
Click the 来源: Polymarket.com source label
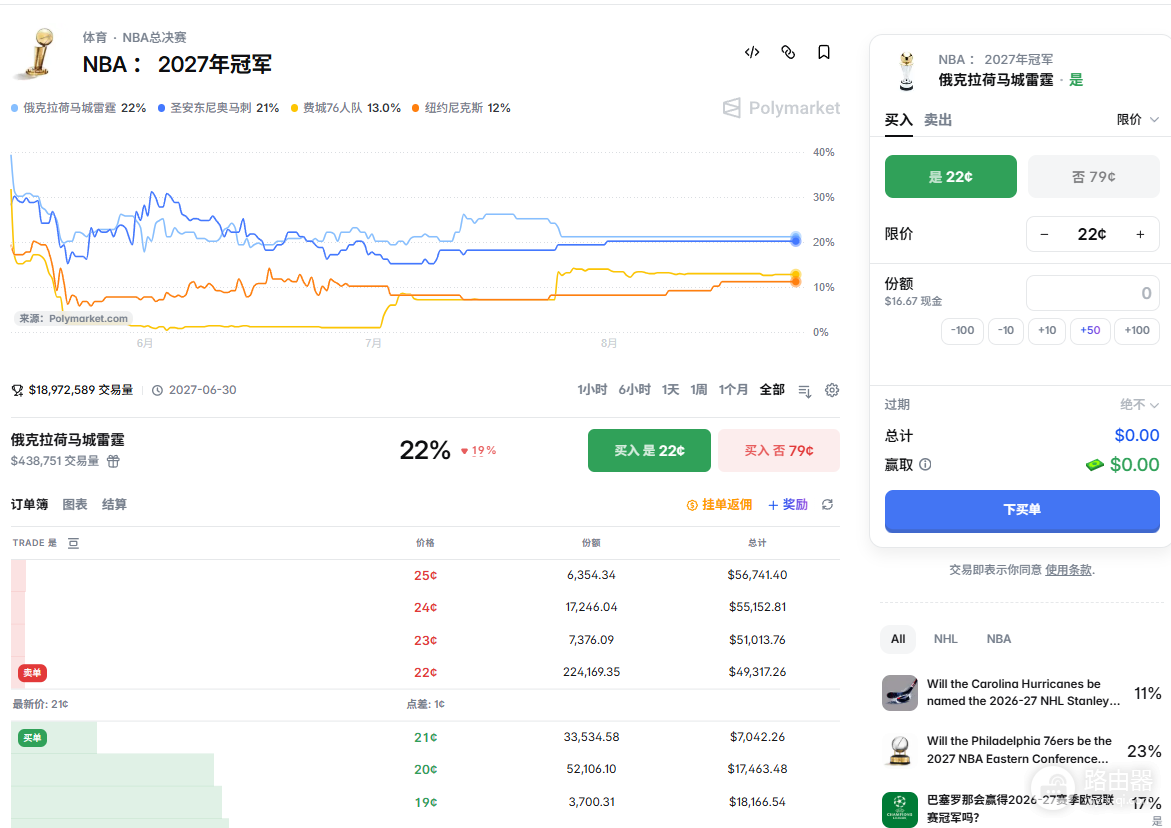point(73,318)
